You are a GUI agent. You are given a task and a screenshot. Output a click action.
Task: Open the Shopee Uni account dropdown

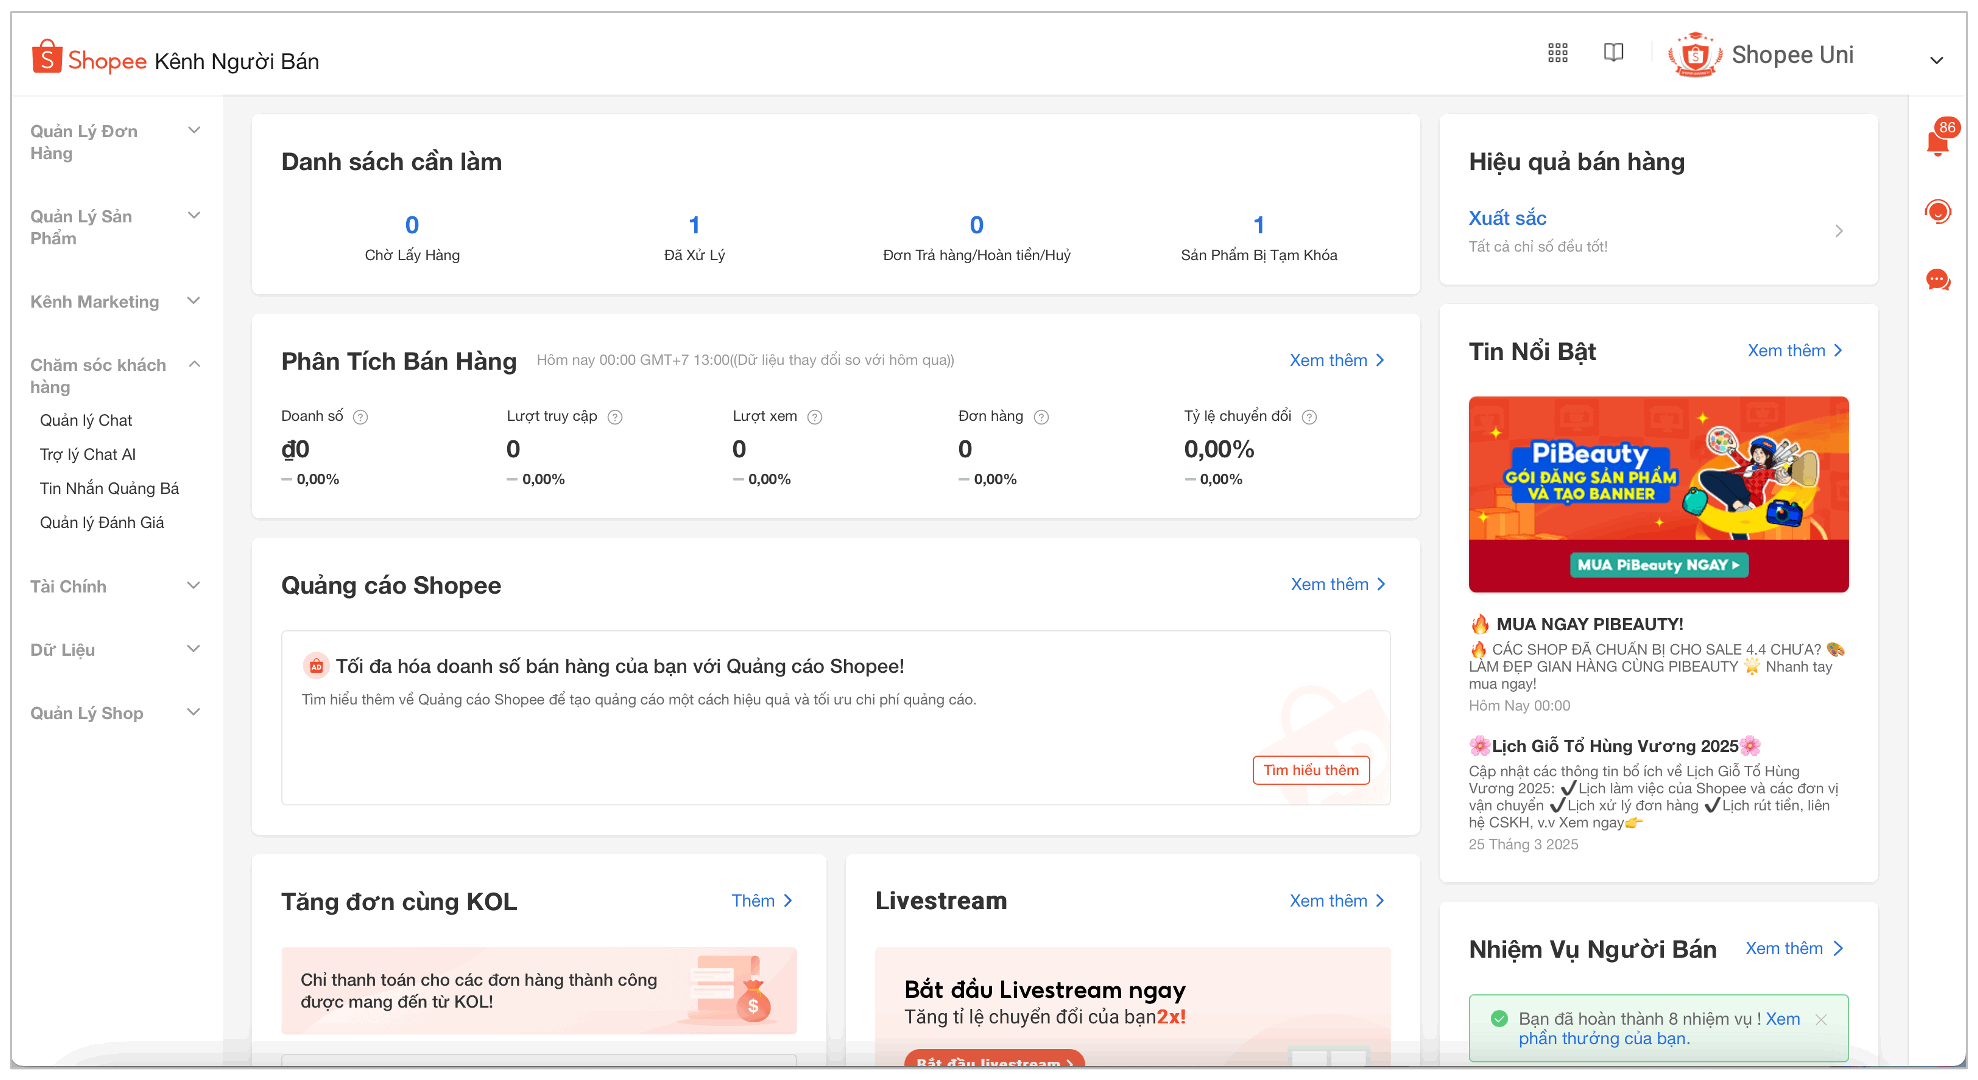(x=1936, y=60)
